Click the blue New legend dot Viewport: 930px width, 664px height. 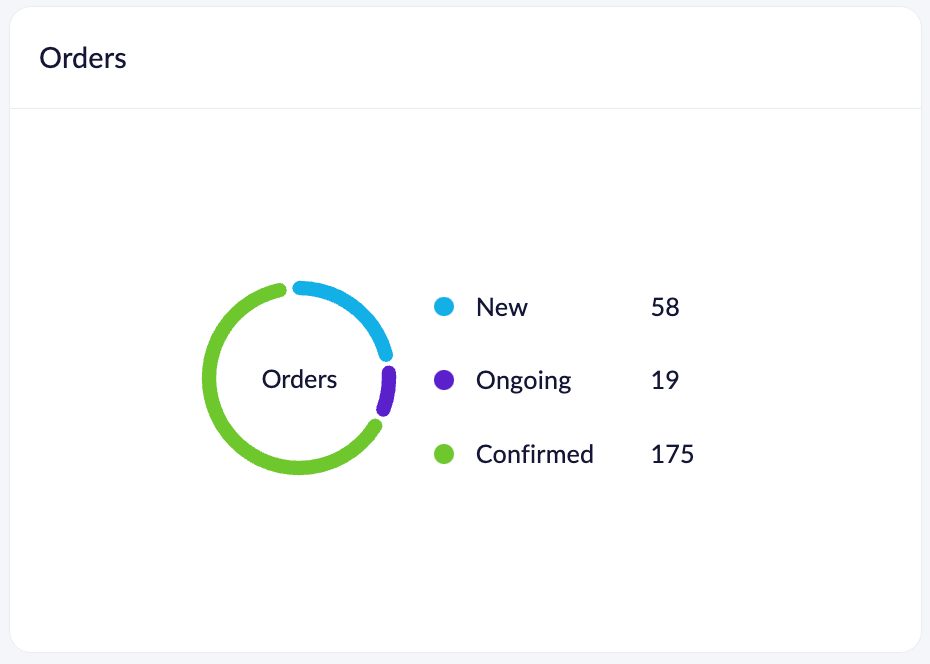[444, 307]
